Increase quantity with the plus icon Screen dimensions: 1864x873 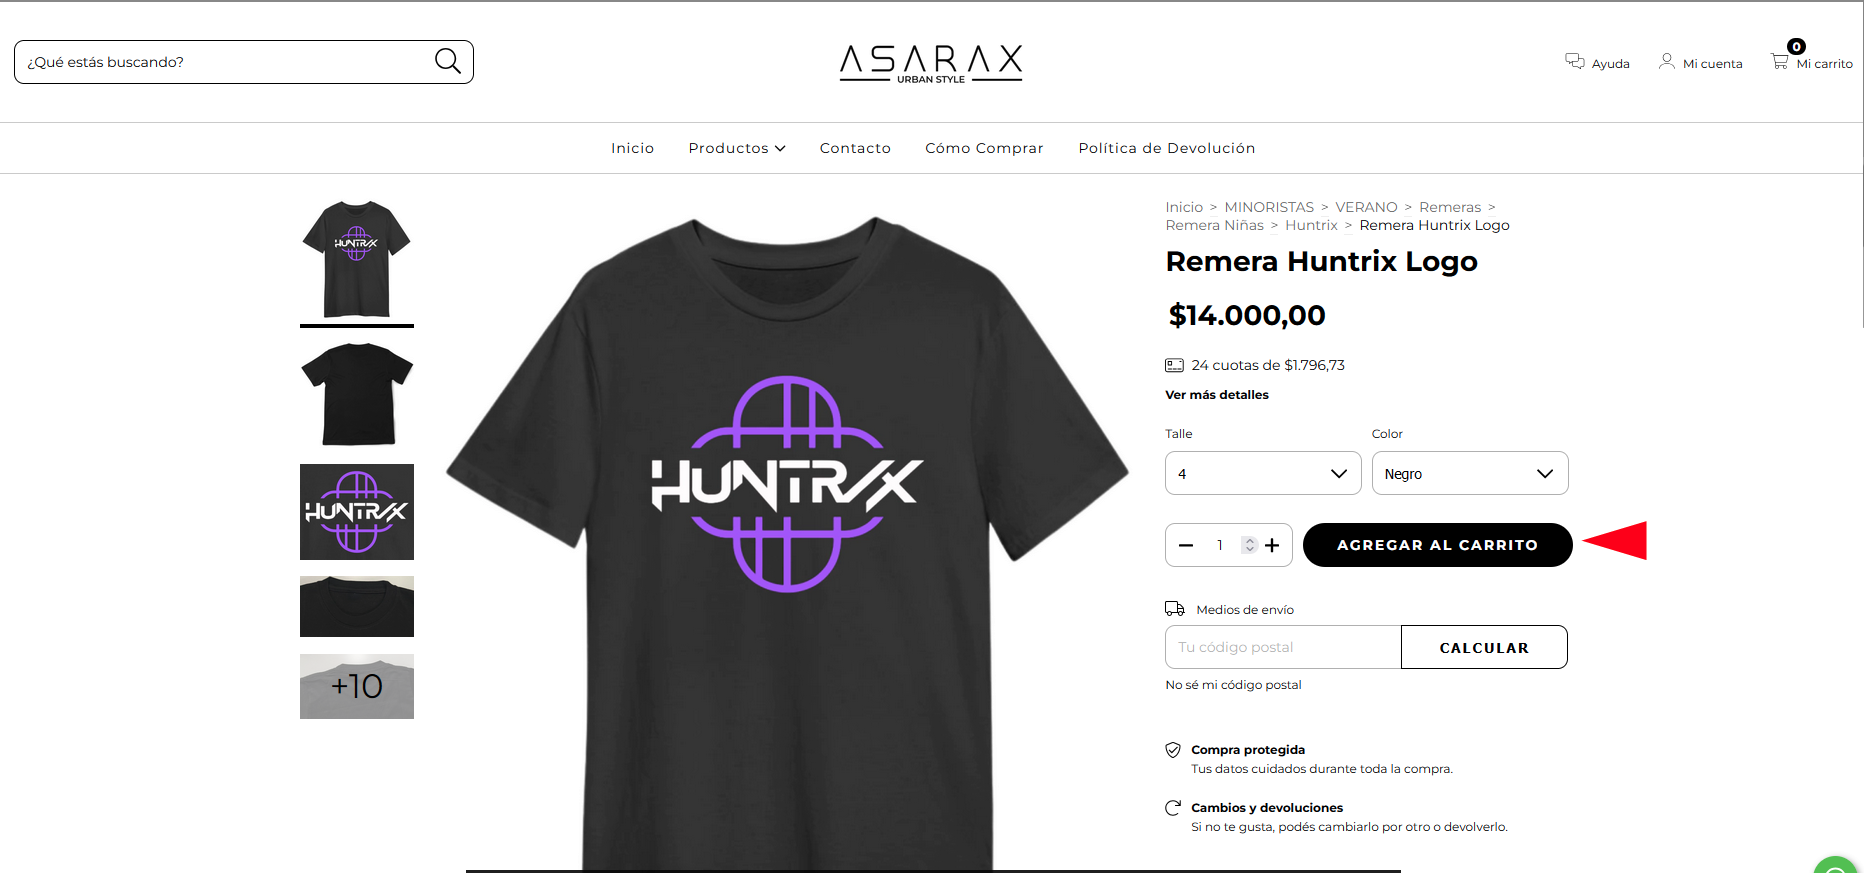tap(1272, 545)
